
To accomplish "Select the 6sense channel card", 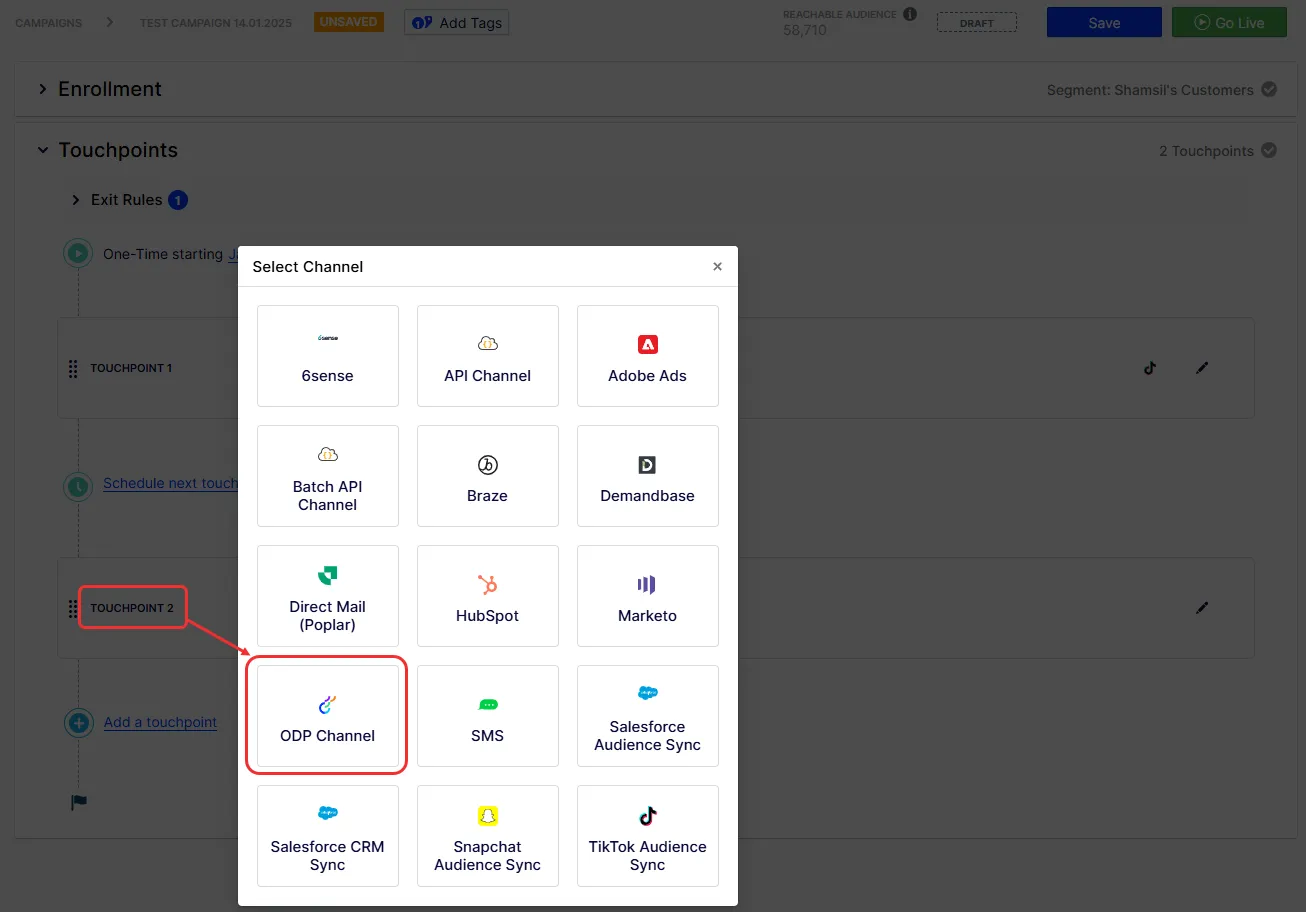I will pos(328,356).
